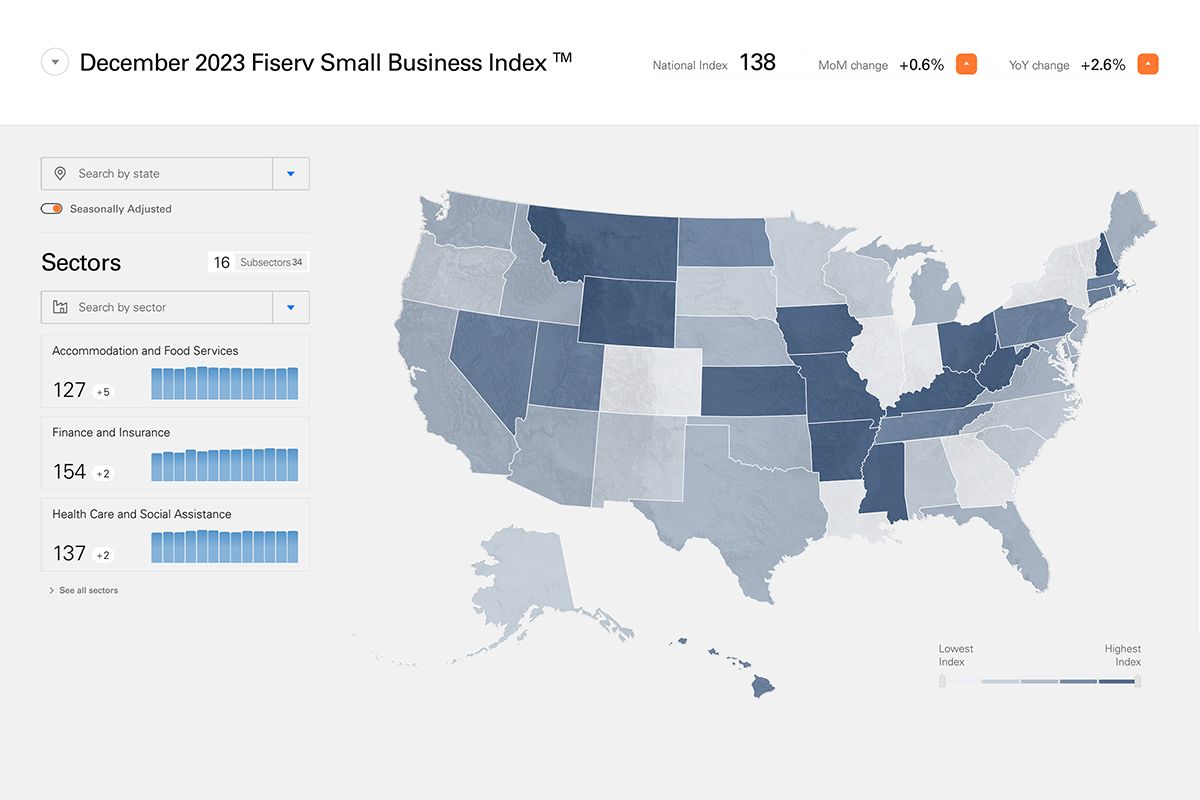The width and height of the screenshot is (1200, 800).
Task: Select the 16 sectors count tab
Action: point(222,262)
